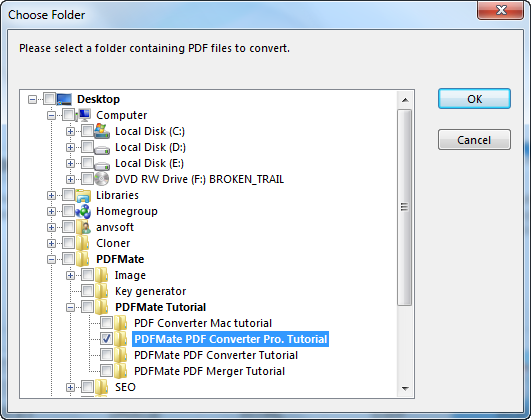Confirm folder selection with OK
Viewport: 531px width, 420px height.
tap(474, 99)
